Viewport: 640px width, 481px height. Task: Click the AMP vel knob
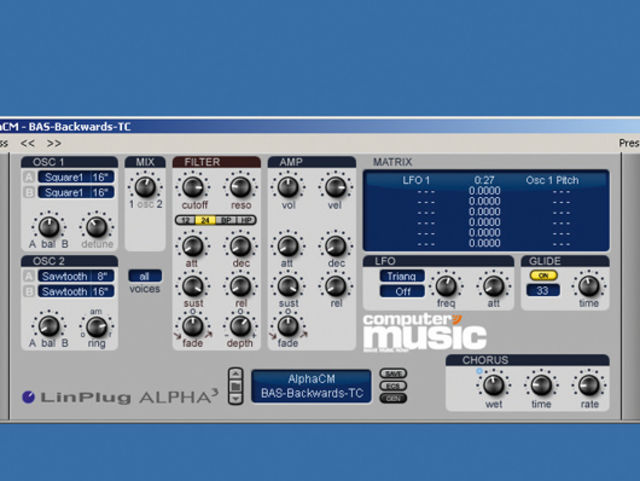tap(336, 187)
